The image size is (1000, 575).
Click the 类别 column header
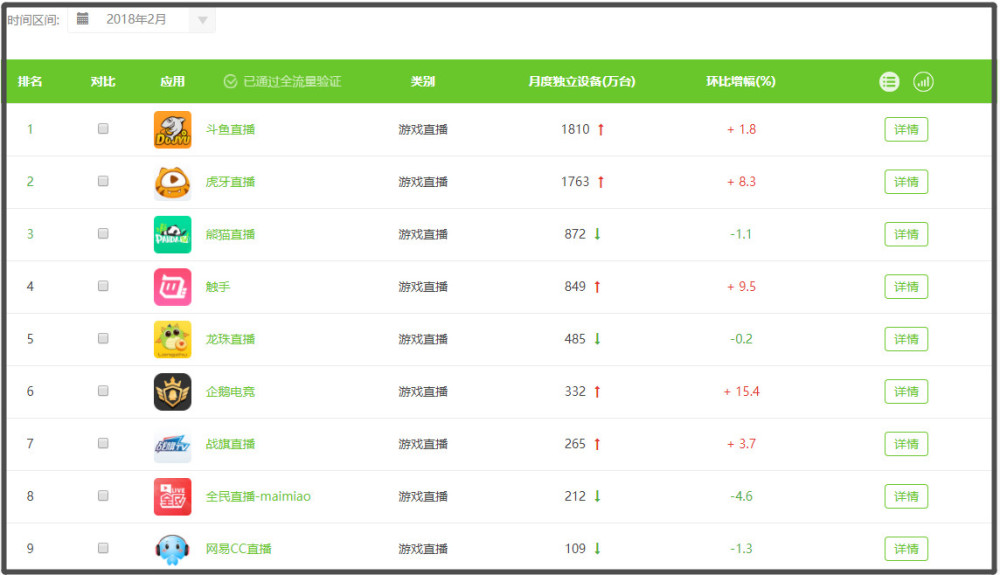(423, 82)
